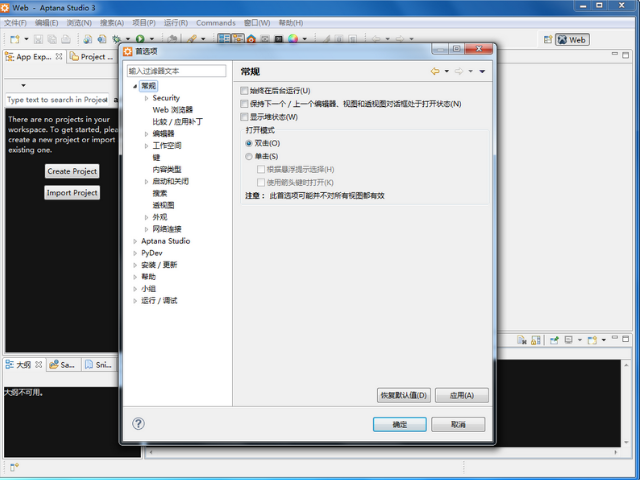Click the status bar icon at bottom left
The height and width of the screenshot is (480, 641).
pos(14,467)
